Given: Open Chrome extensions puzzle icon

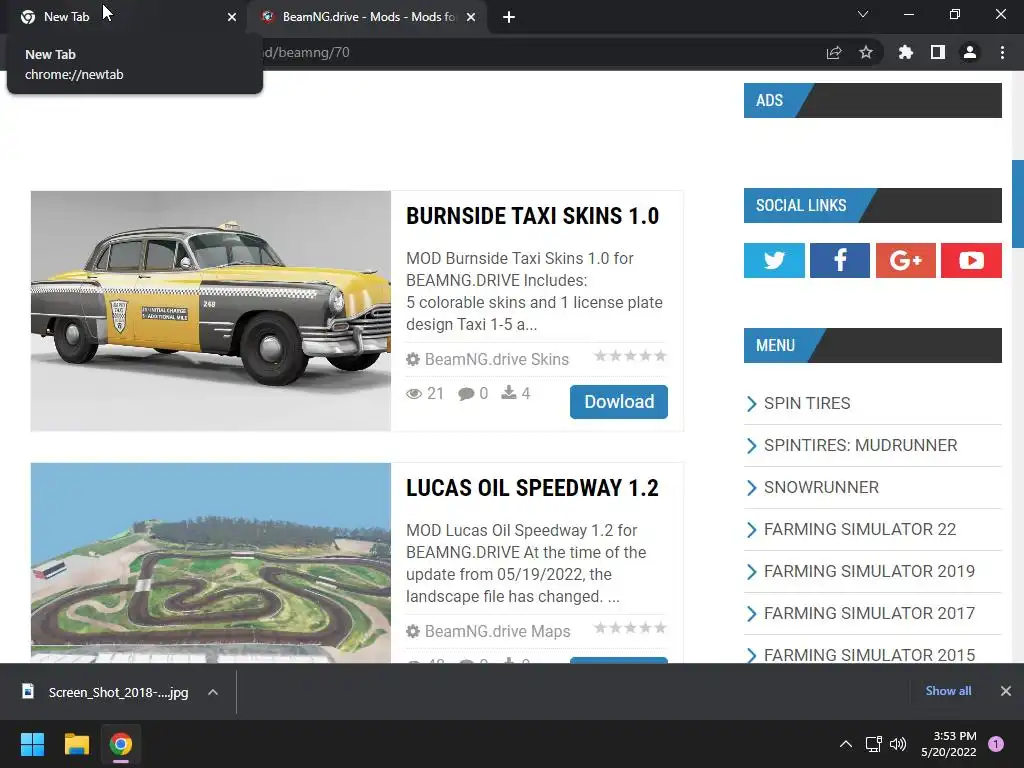Looking at the screenshot, I should point(906,52).
